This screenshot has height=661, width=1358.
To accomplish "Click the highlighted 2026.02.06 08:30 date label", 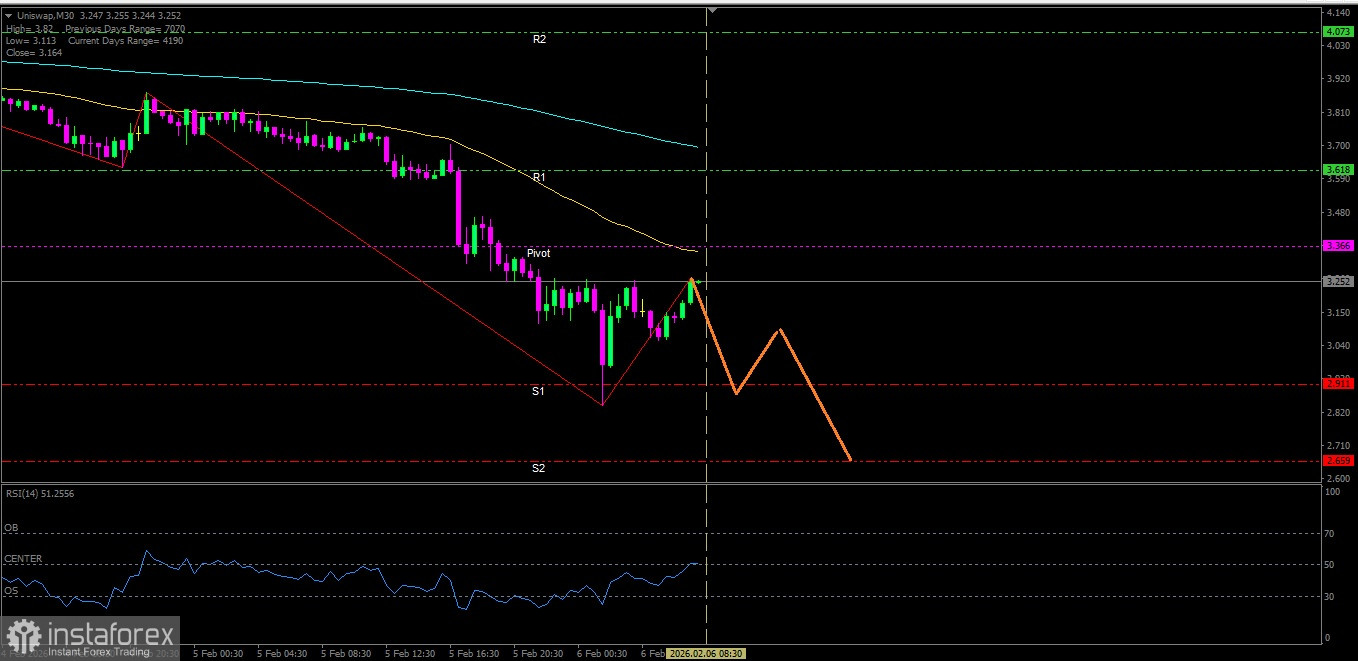I will point(706,653).
